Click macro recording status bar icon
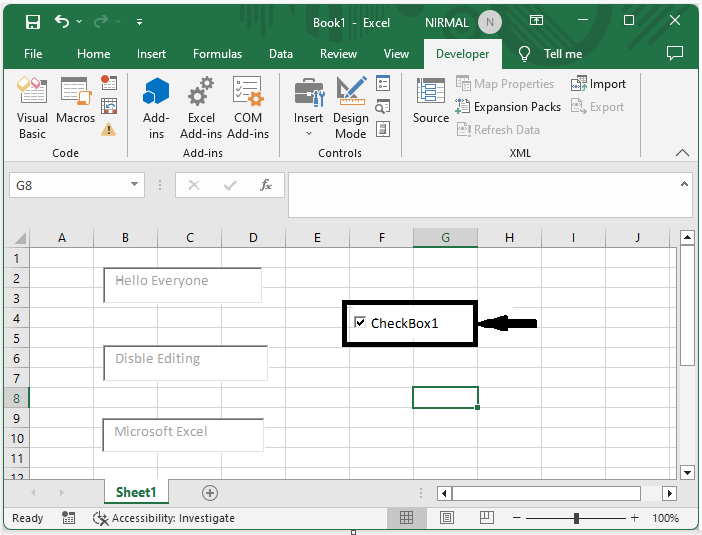The image size is (702, 535). click(x=68, y=518)
